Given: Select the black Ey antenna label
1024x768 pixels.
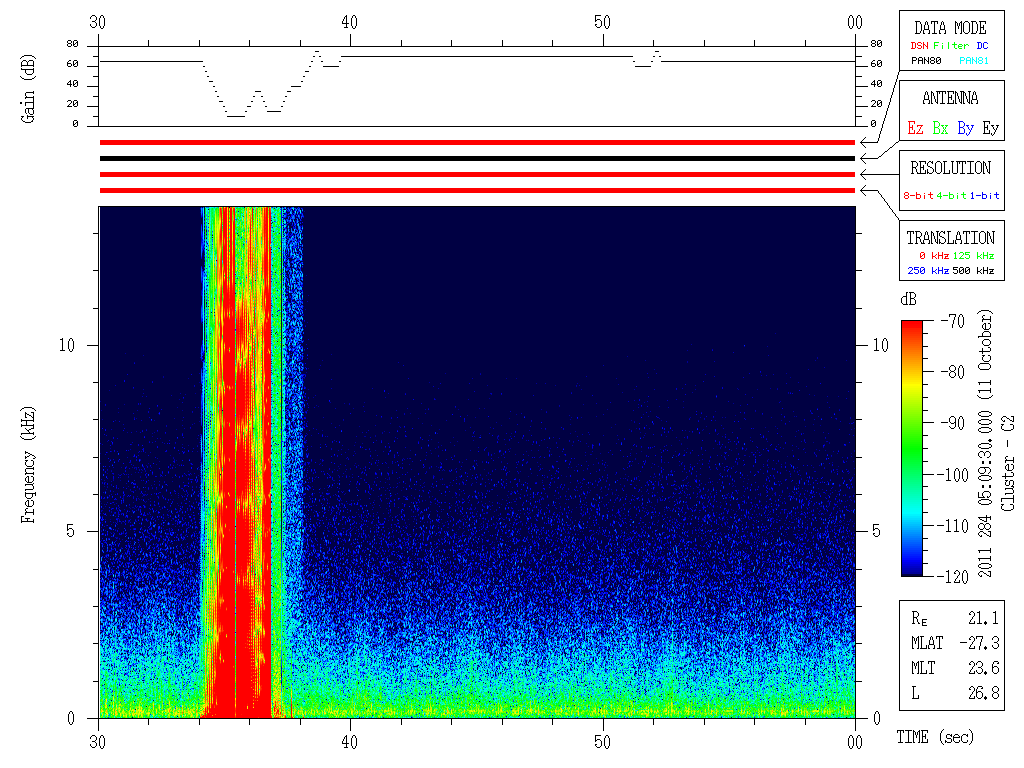Looking at the screenshot, I should [x=991, y=128].
